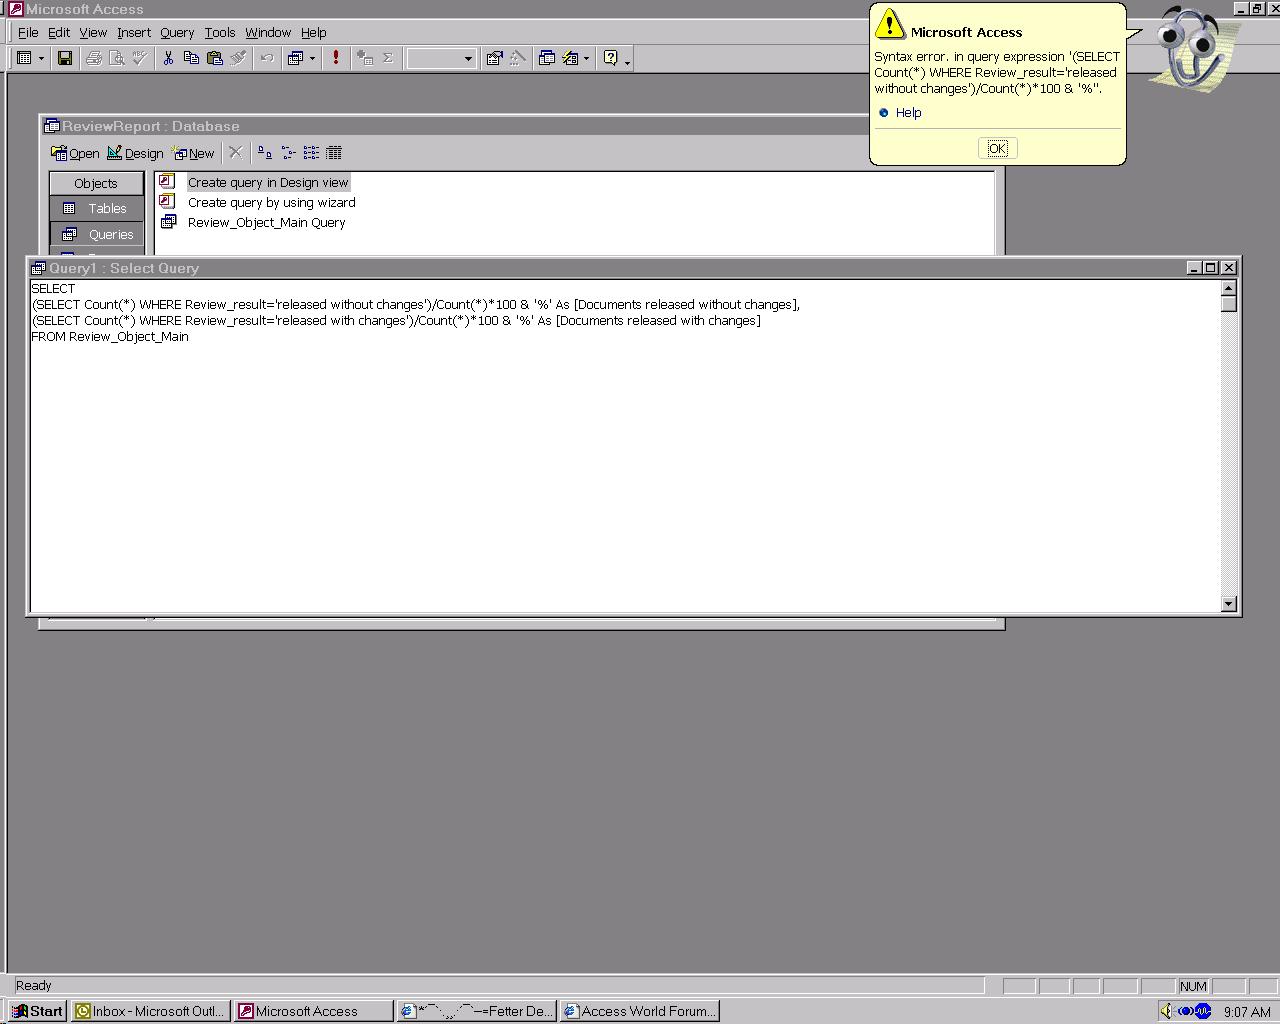Click the 9:07 AM taskbar clock

pos(1247,1012)
